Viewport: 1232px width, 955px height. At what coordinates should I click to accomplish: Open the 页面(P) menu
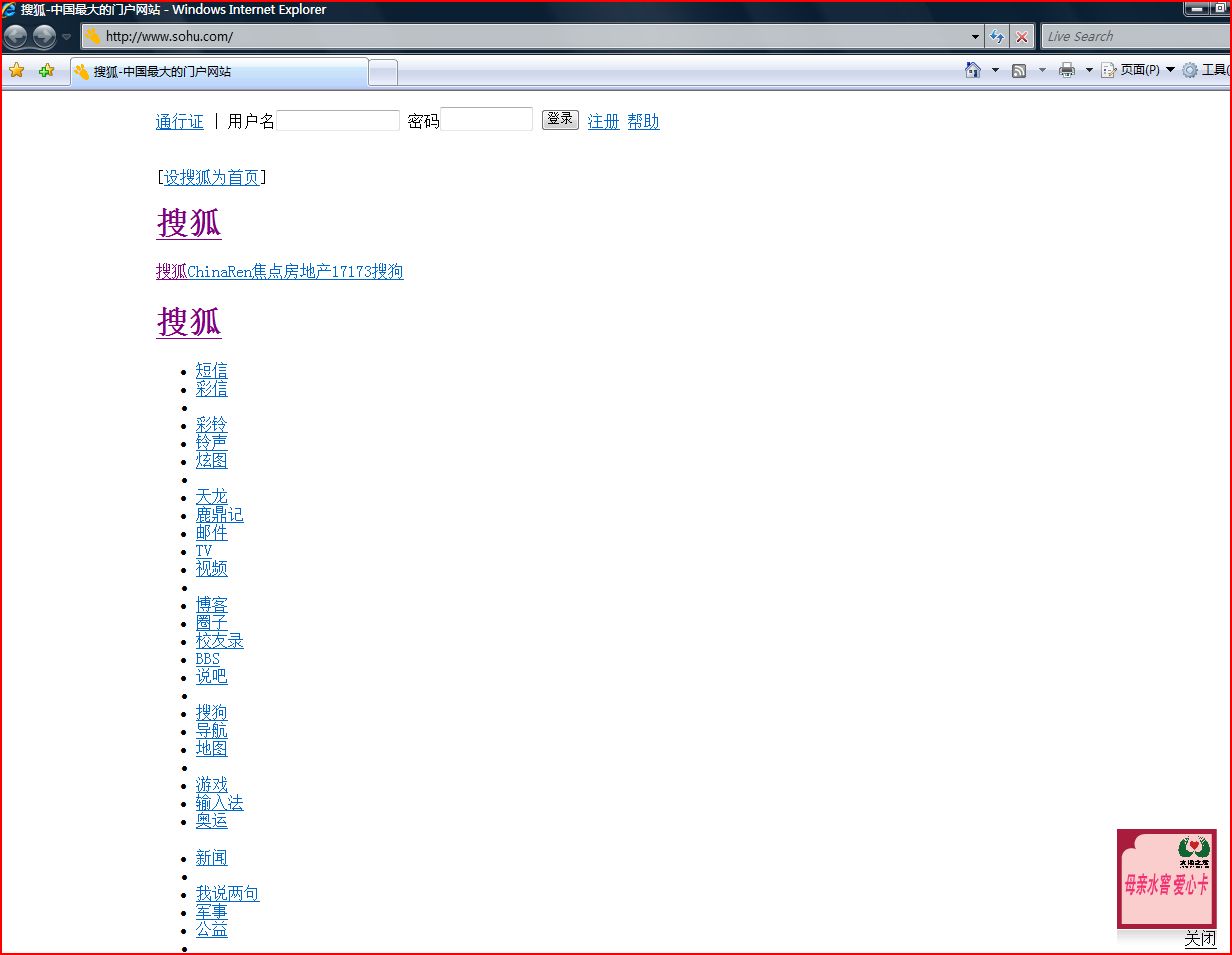click(x=1138, y=70)
